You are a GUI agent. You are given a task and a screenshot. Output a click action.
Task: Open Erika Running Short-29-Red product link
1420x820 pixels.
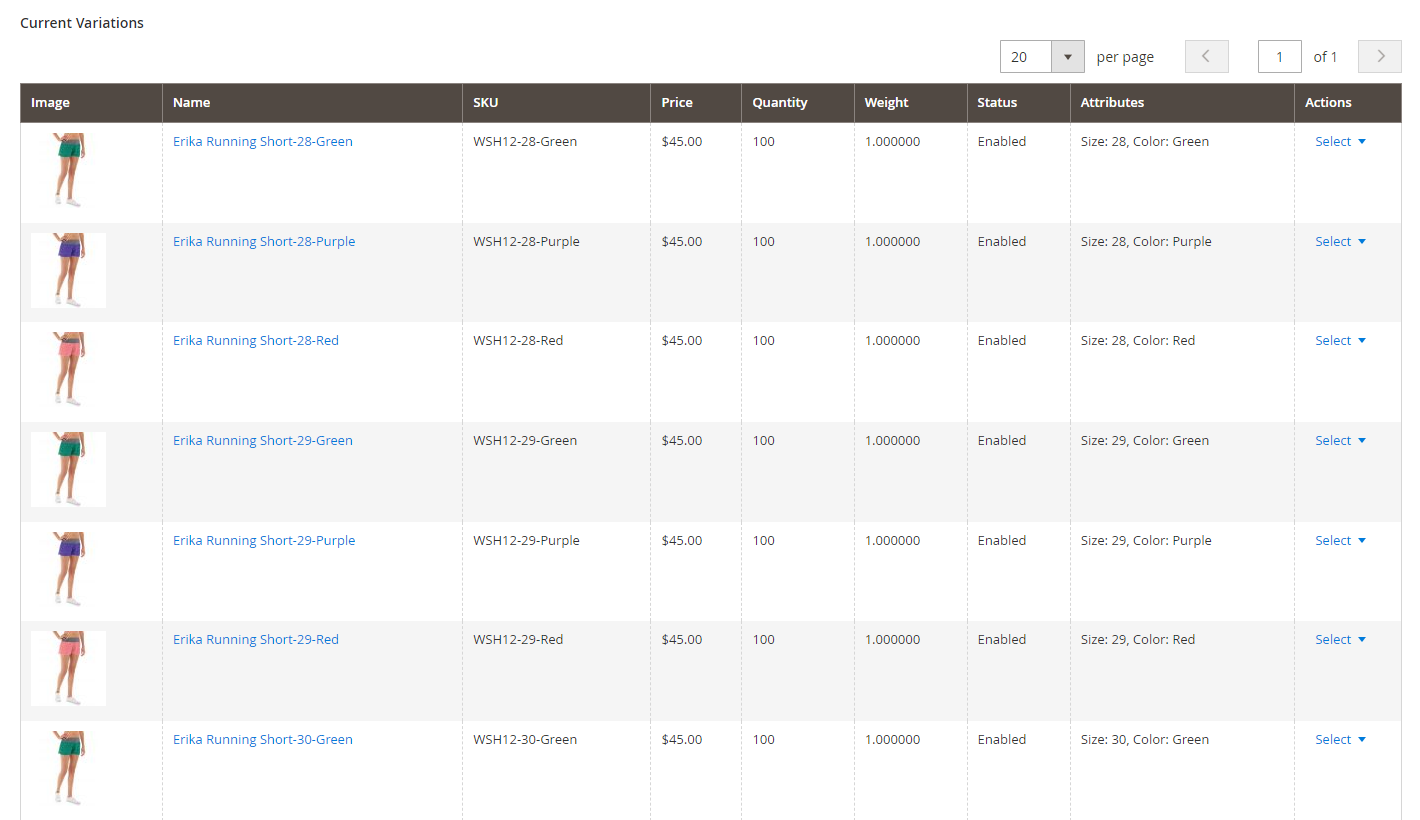click(256, 640)
